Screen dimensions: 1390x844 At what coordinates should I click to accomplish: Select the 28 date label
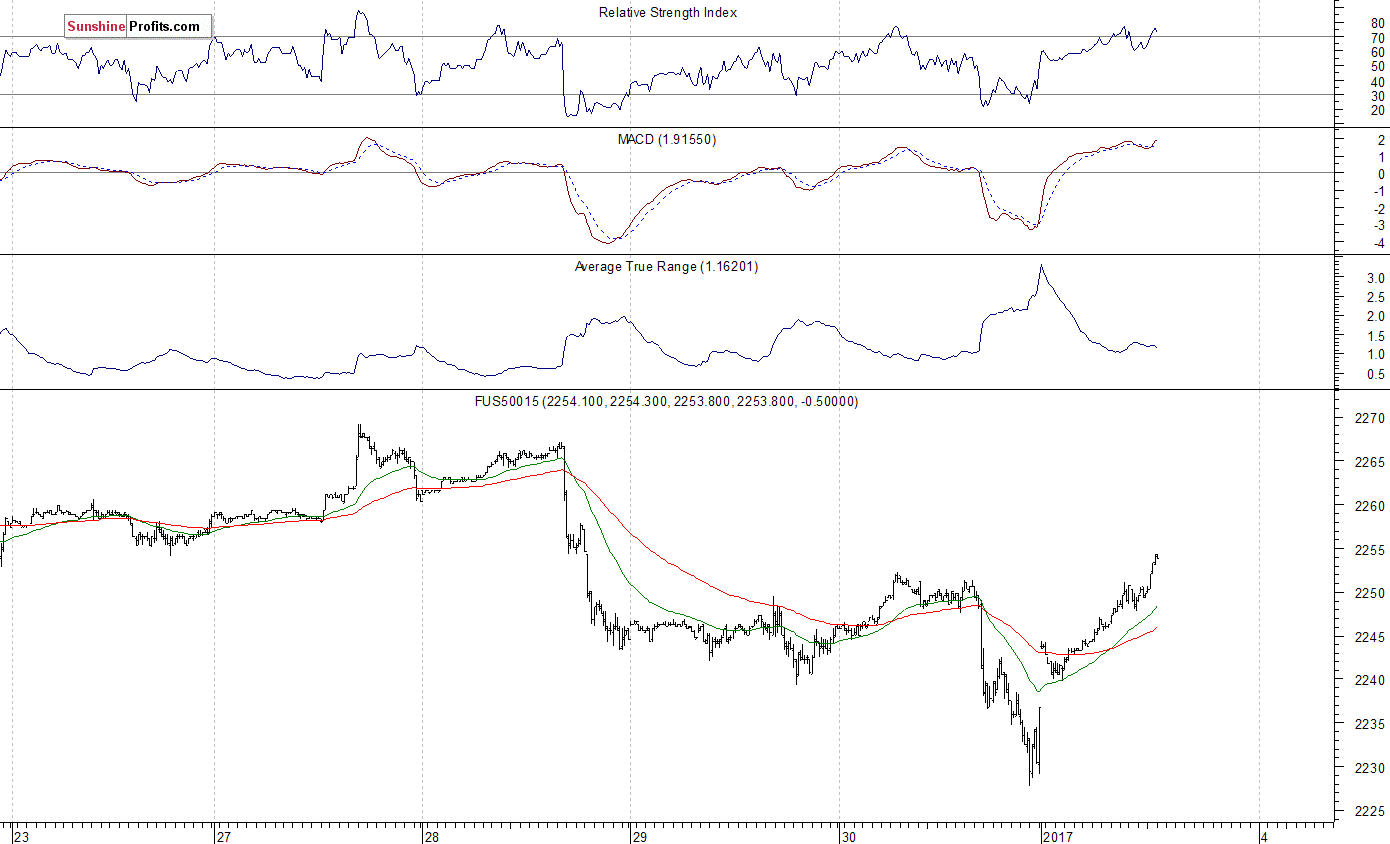432,836
